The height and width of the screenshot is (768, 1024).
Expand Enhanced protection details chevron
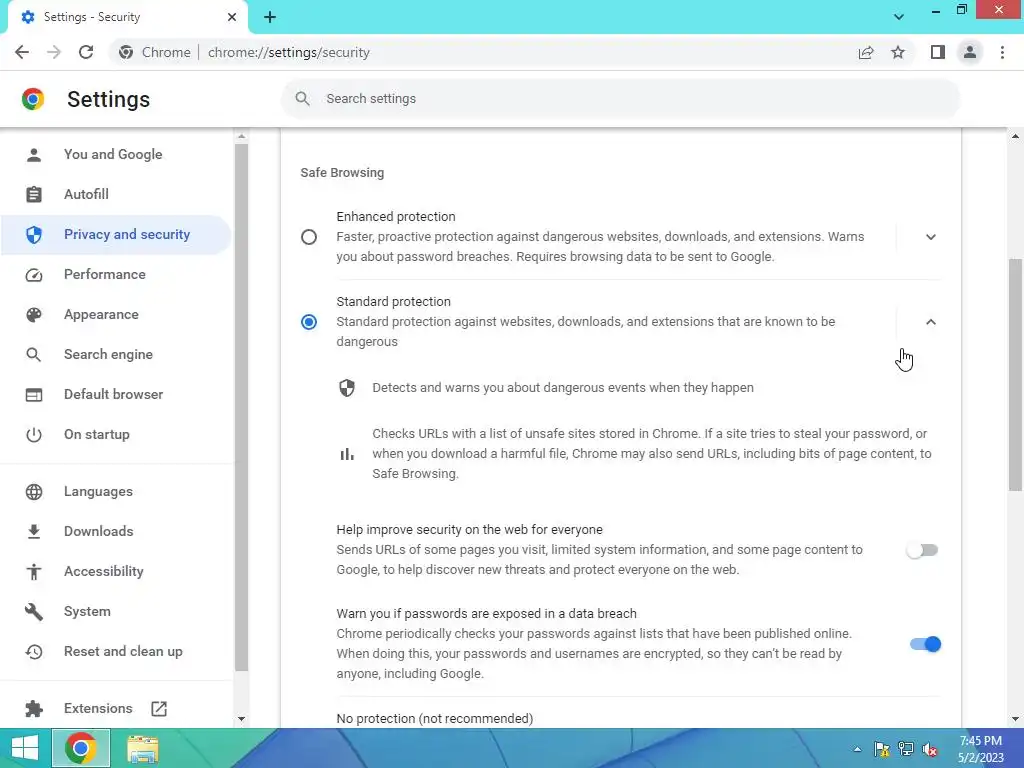tap(931, 237)
